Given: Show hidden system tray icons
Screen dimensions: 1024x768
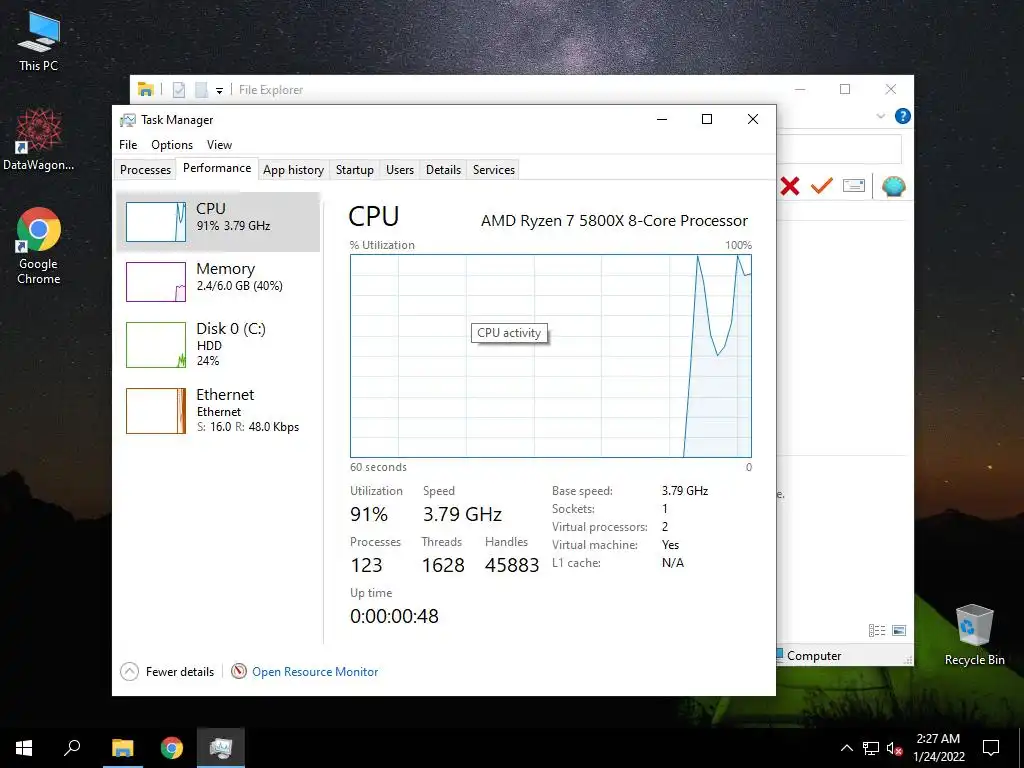Looking at the screenshot, I should point(846,748).
